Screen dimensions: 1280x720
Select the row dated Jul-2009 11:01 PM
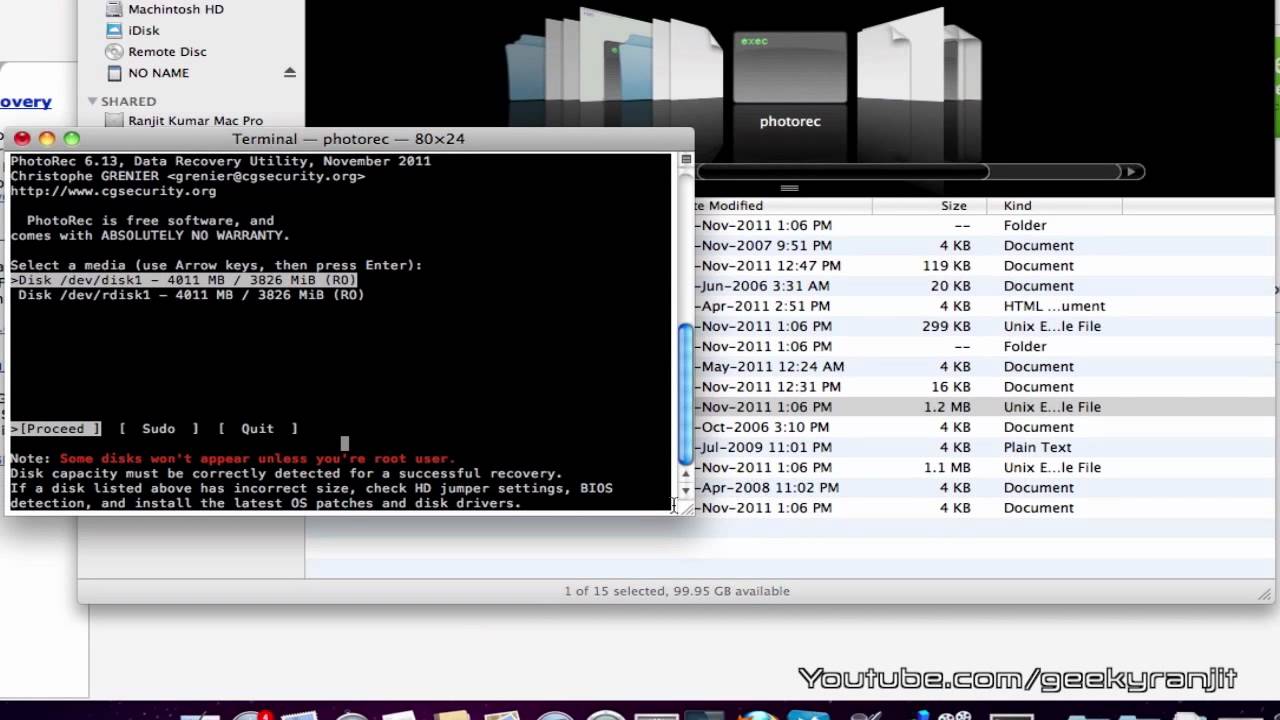click(x=985, y=447)
